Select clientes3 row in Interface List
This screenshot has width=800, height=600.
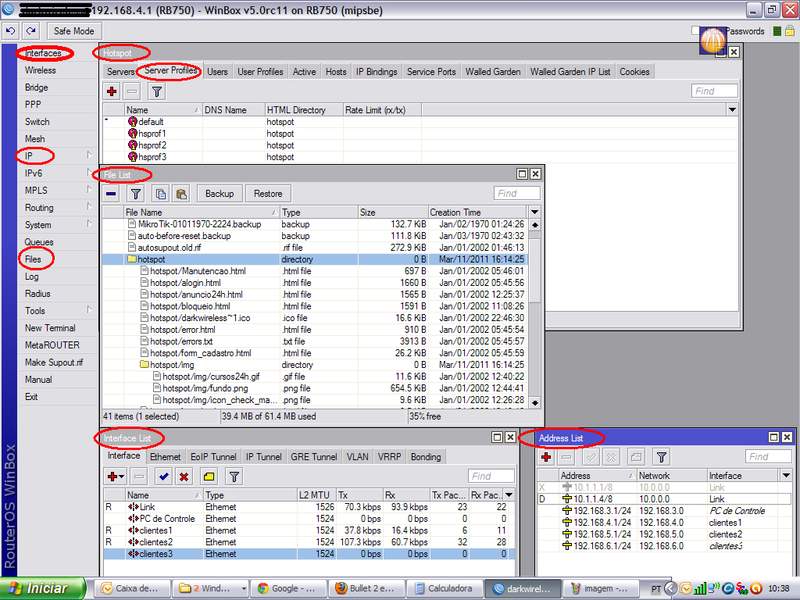coord(309,554)
